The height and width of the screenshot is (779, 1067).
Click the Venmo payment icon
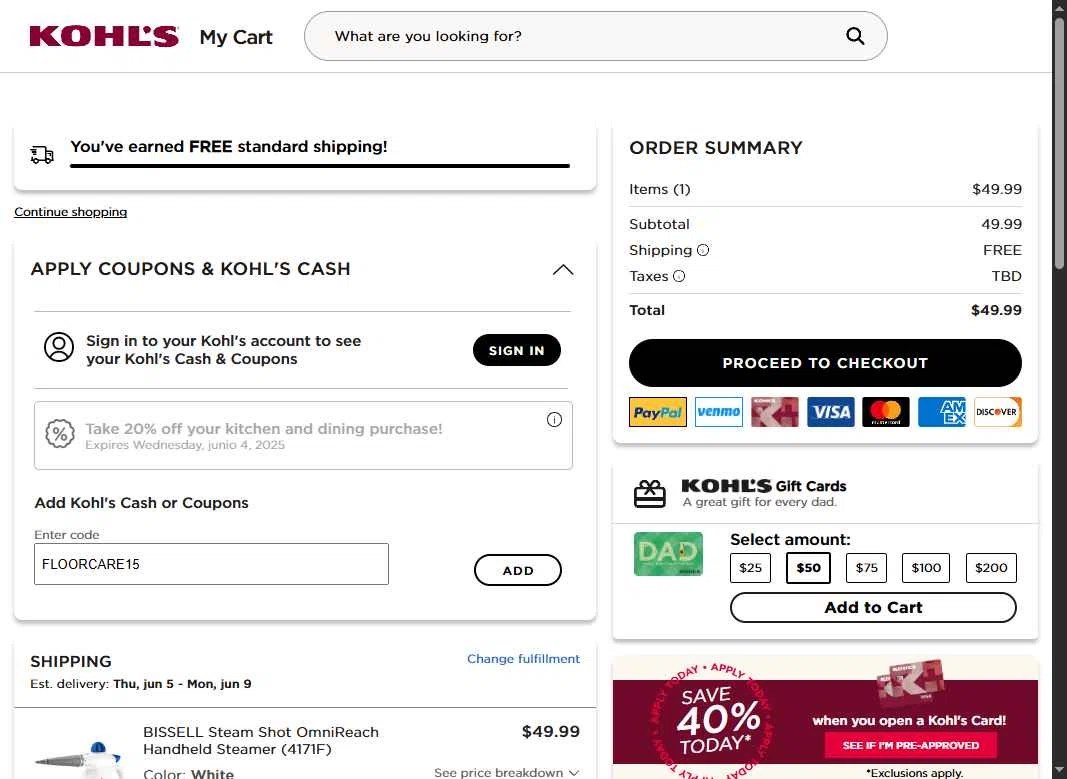719,412
